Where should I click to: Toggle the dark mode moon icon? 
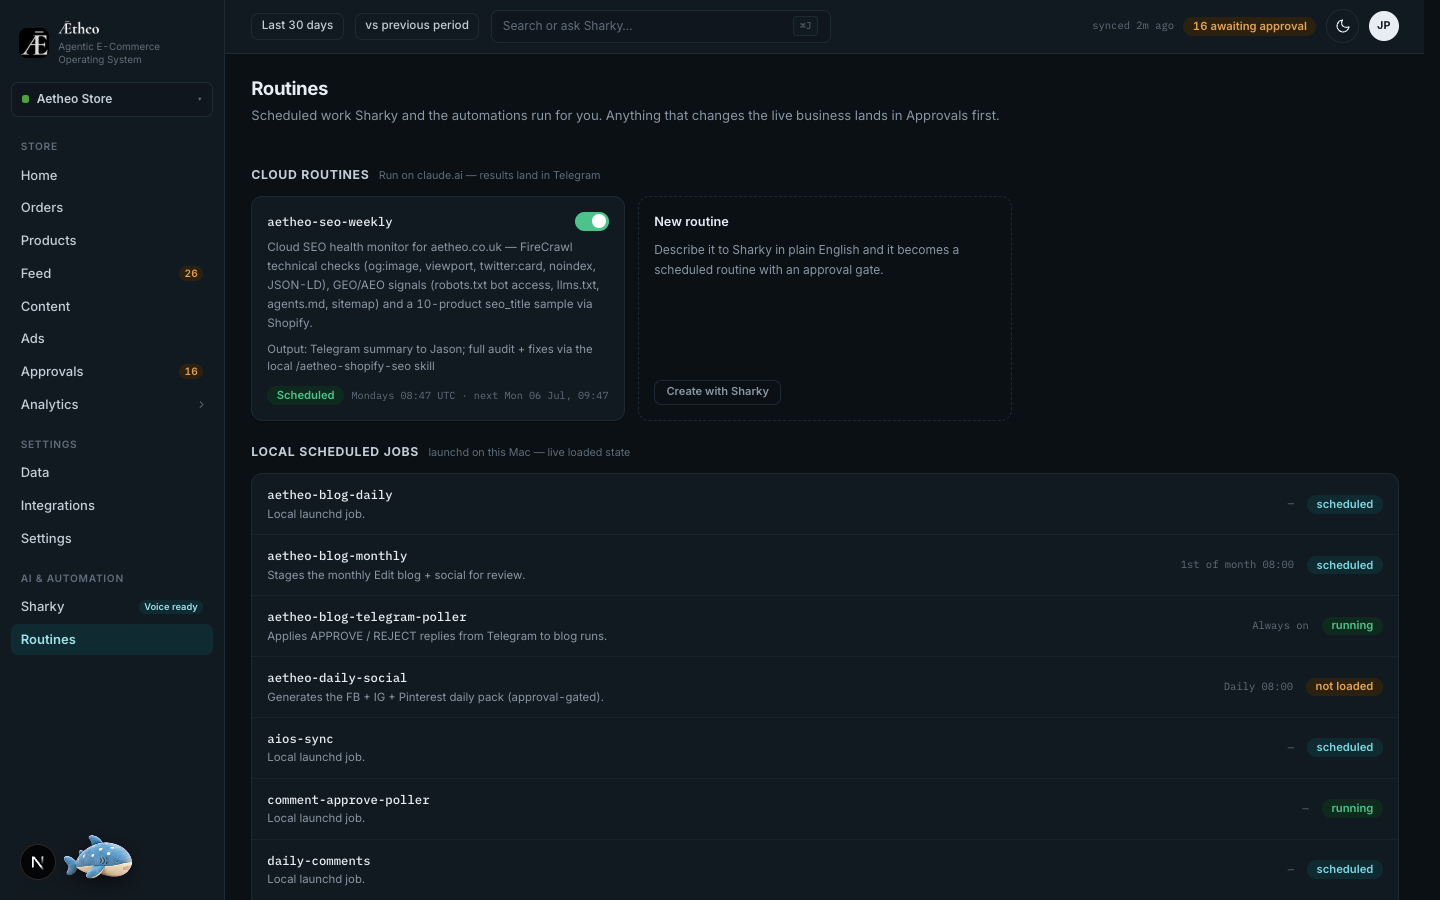pyautogui.click(x=1343, y=26)
